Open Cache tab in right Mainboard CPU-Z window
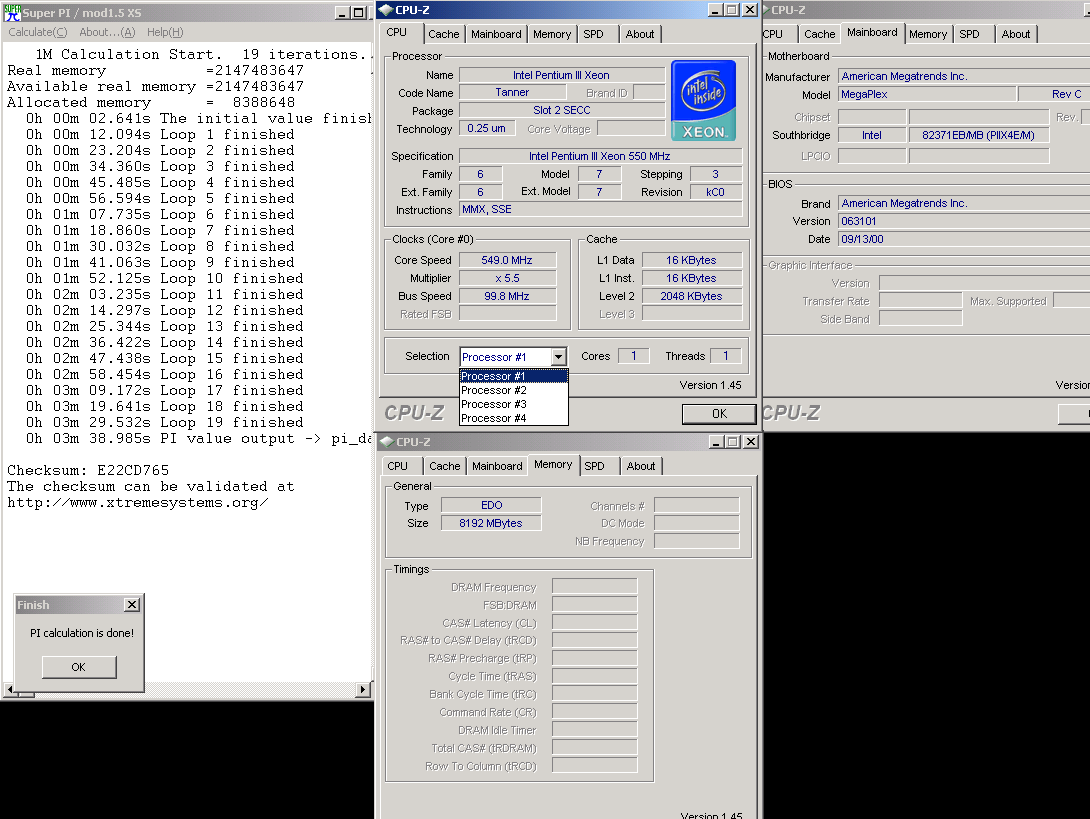Image resolution: width=1090 pixels, height=819 pixels. click(x=820, y=34)
